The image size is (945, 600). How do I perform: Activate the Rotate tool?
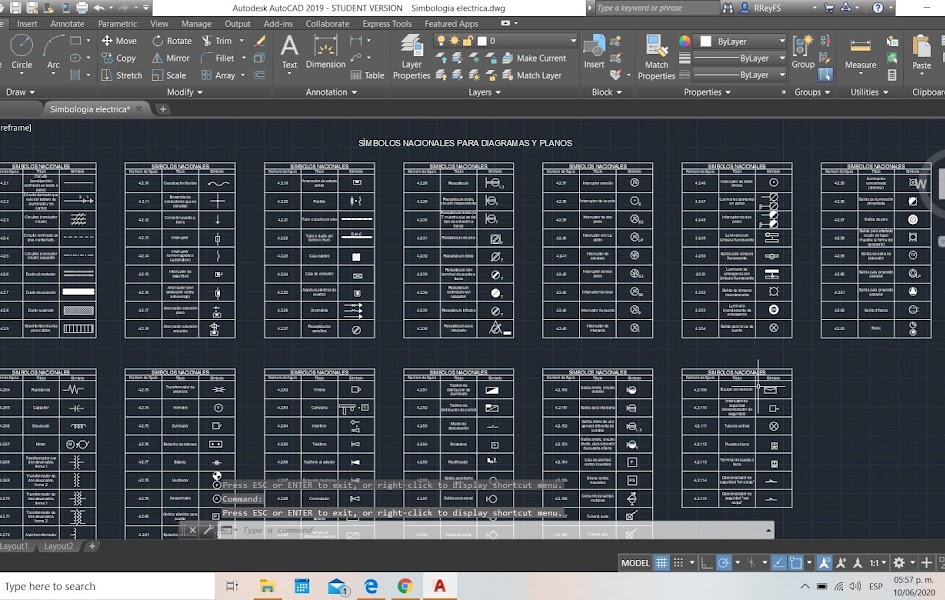tap(171, 42)
